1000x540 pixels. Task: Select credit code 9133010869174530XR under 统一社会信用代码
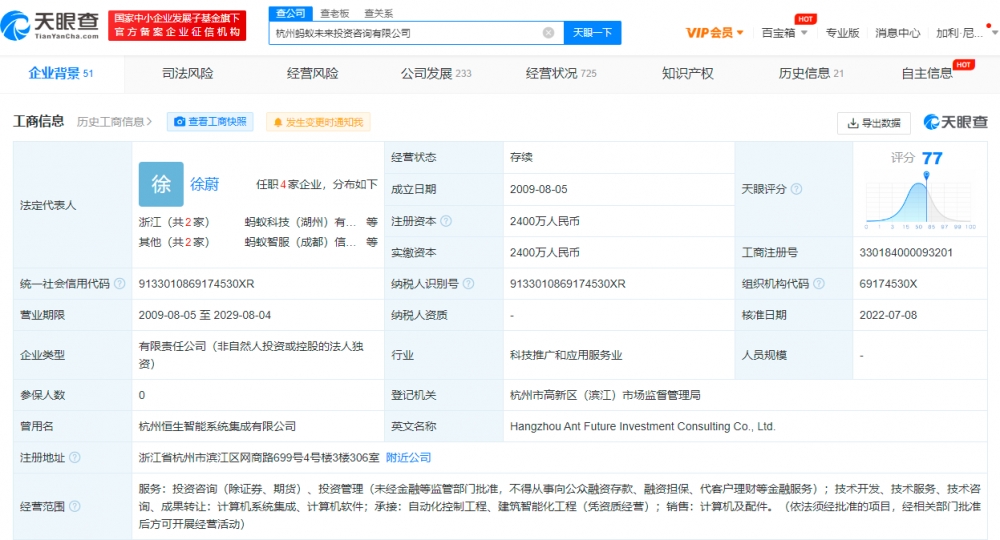(196, 284)
